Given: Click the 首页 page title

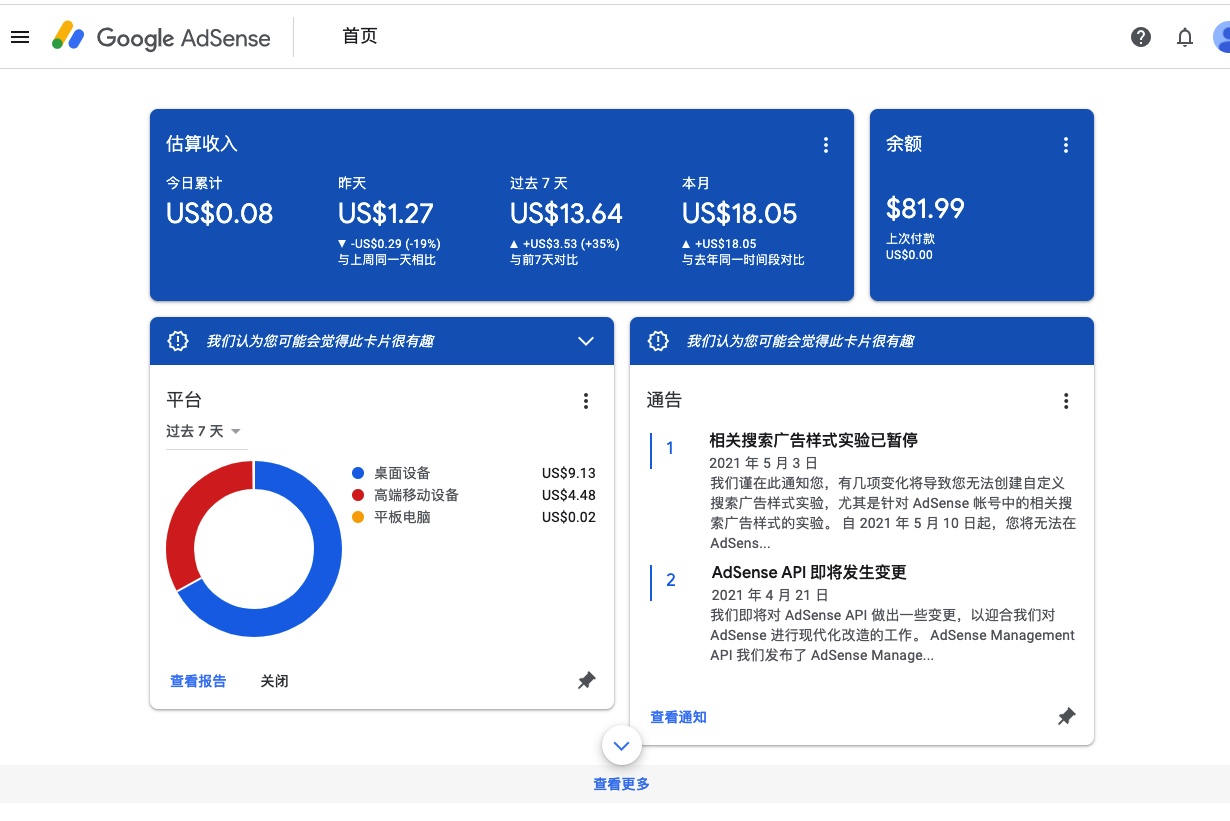Looking at the screenshot, I should [360, 36].
